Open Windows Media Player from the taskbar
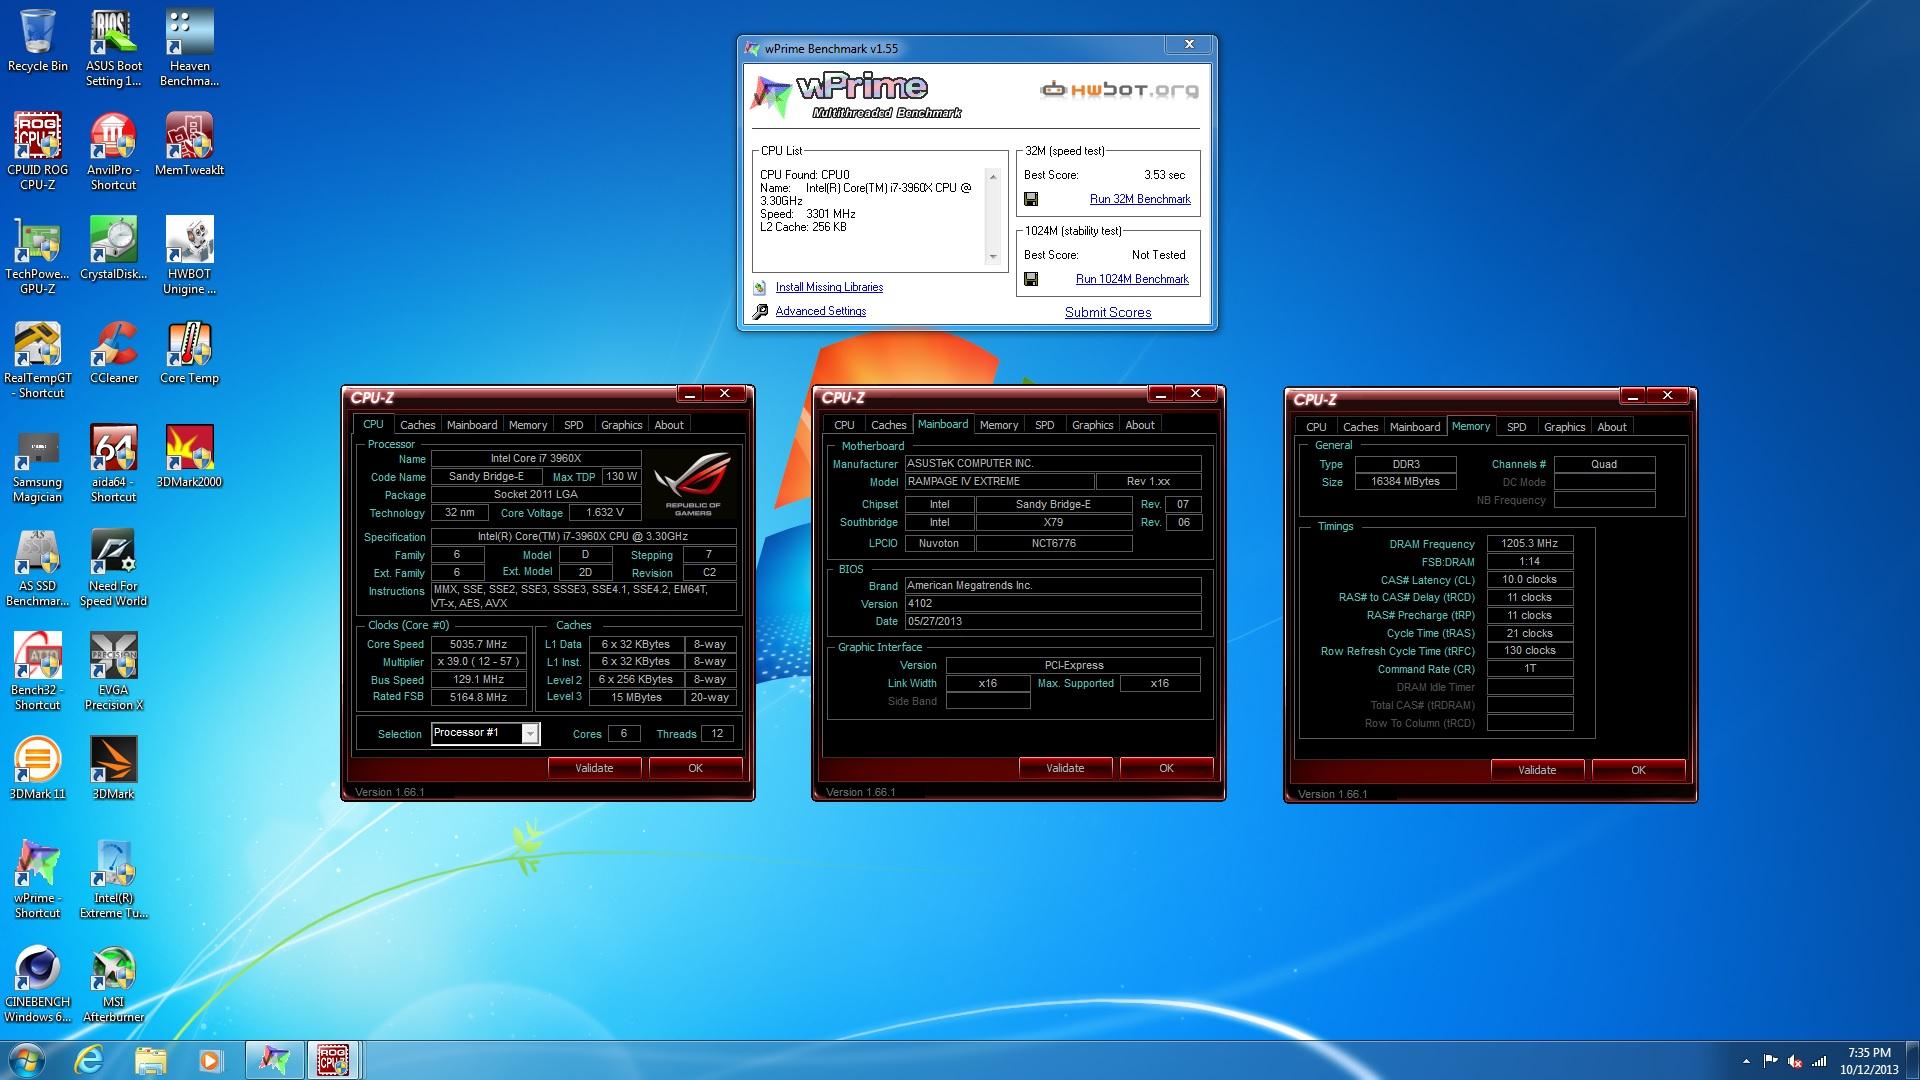This screenshot has height=1080, width=1920. click(210, 1060)
